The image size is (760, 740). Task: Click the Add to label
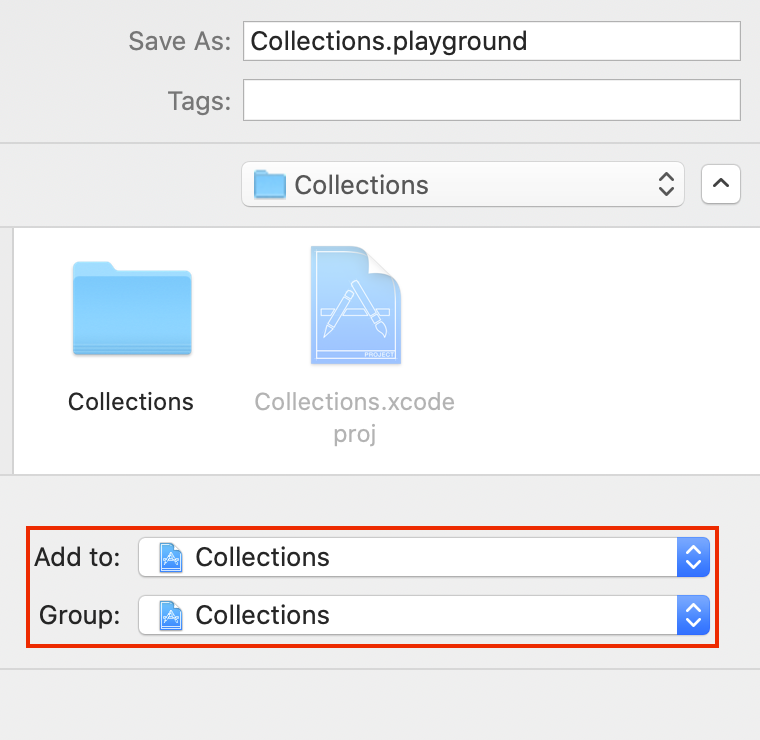pos(77,557)
